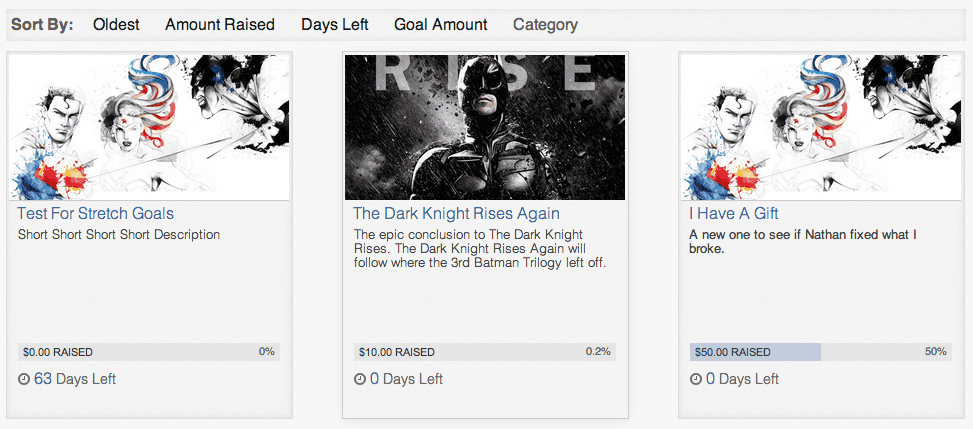The width and height of the screenshot is (973, 429).
Task: Click Test For Stretch Goals superhero thumbnail
Action: [x=150, y=127]
